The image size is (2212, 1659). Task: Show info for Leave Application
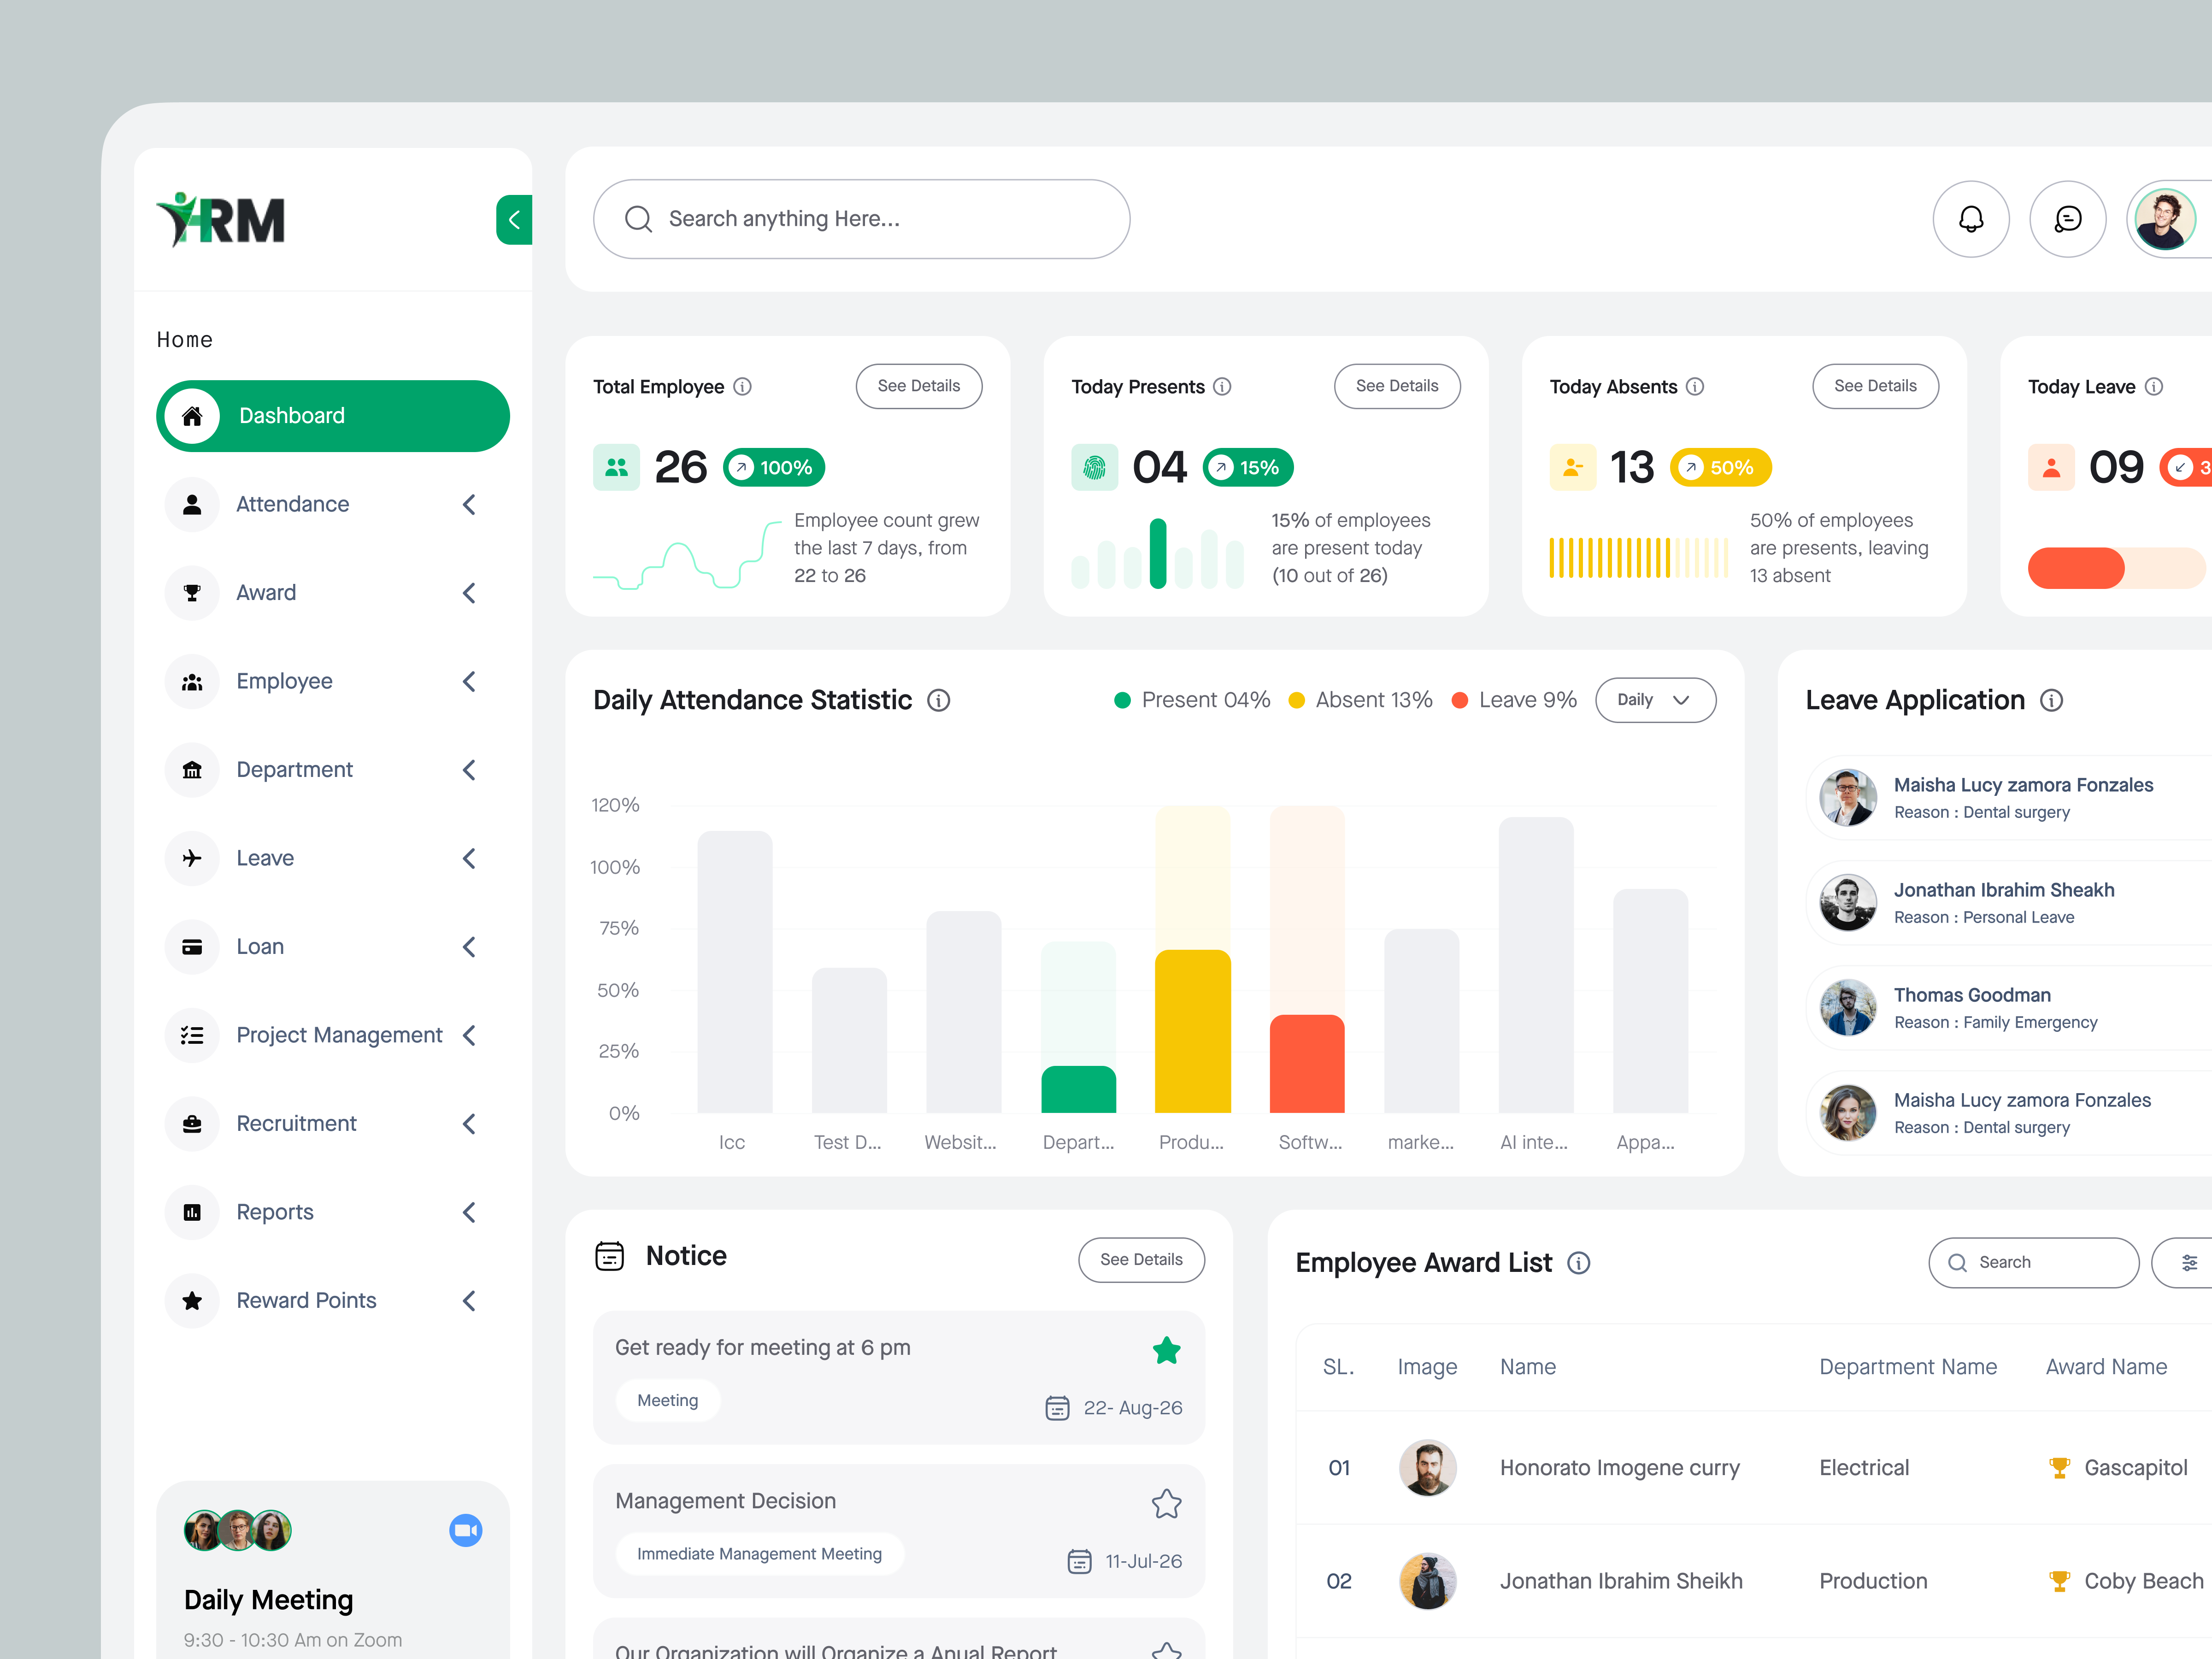(x=2051, y=700)
